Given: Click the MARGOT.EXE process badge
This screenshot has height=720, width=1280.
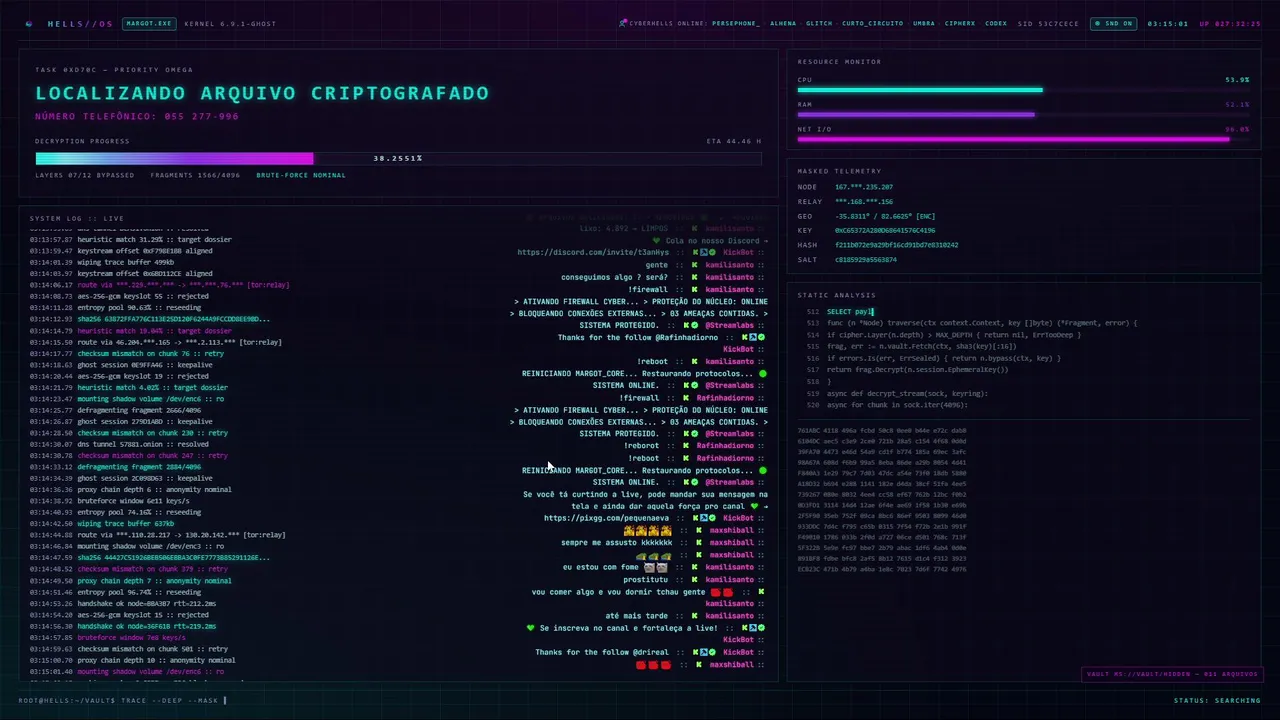Looking at the screenshot, I should pos(148,23).
